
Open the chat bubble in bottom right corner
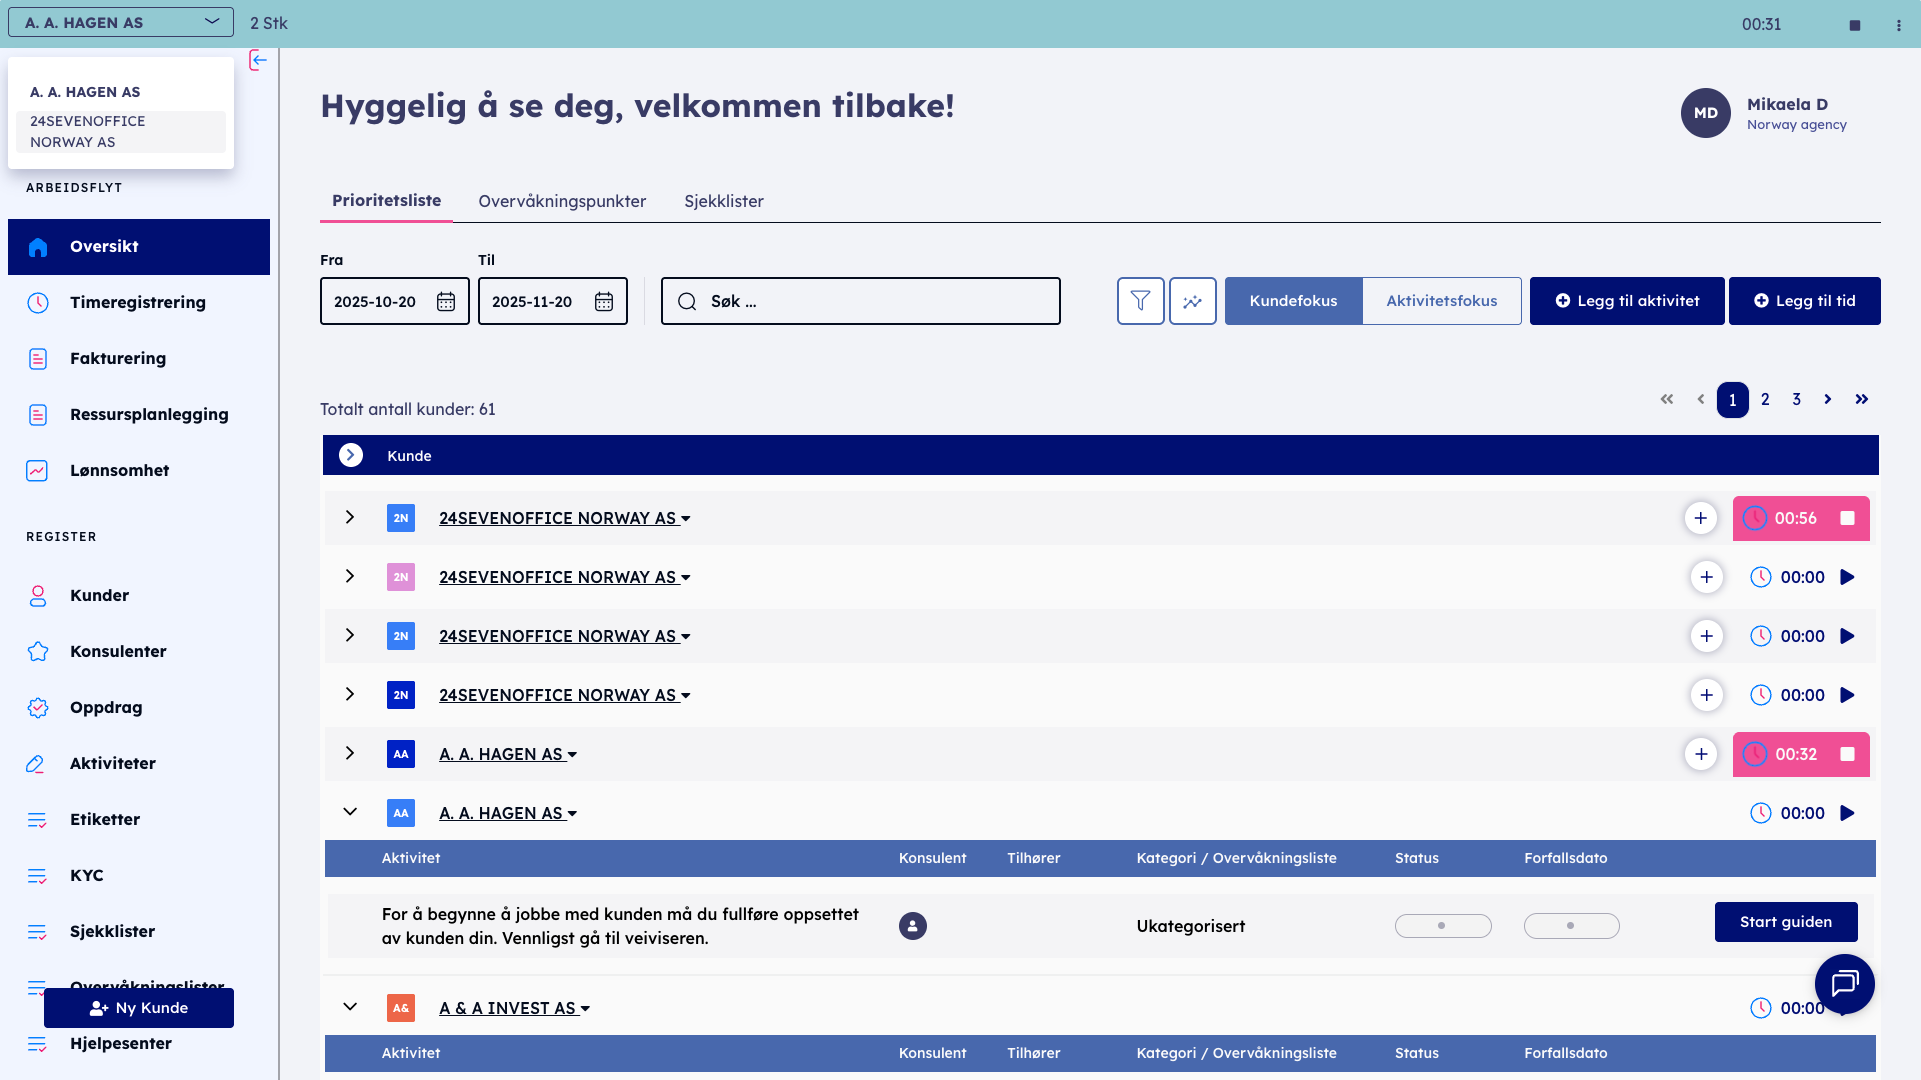tap(1844, 984)
